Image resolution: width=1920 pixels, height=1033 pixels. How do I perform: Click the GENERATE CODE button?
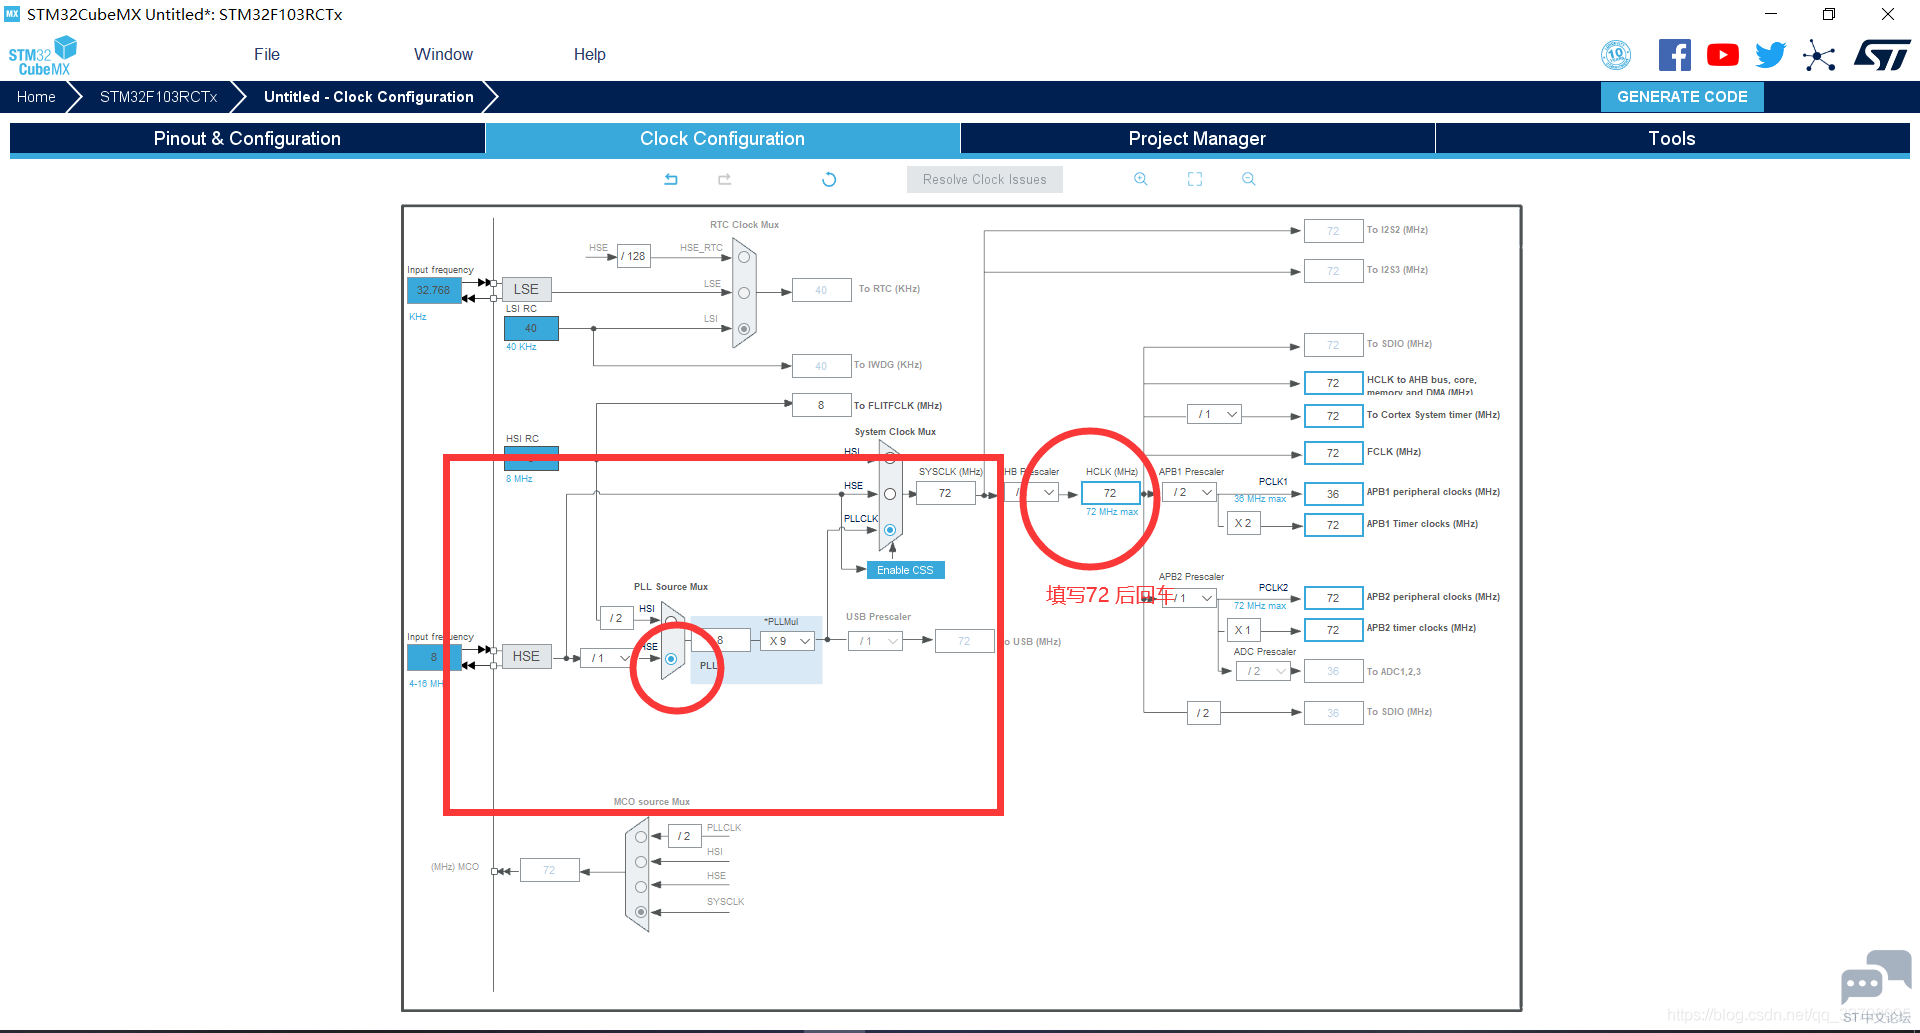pyautogui.click(x=1682, y=97)
